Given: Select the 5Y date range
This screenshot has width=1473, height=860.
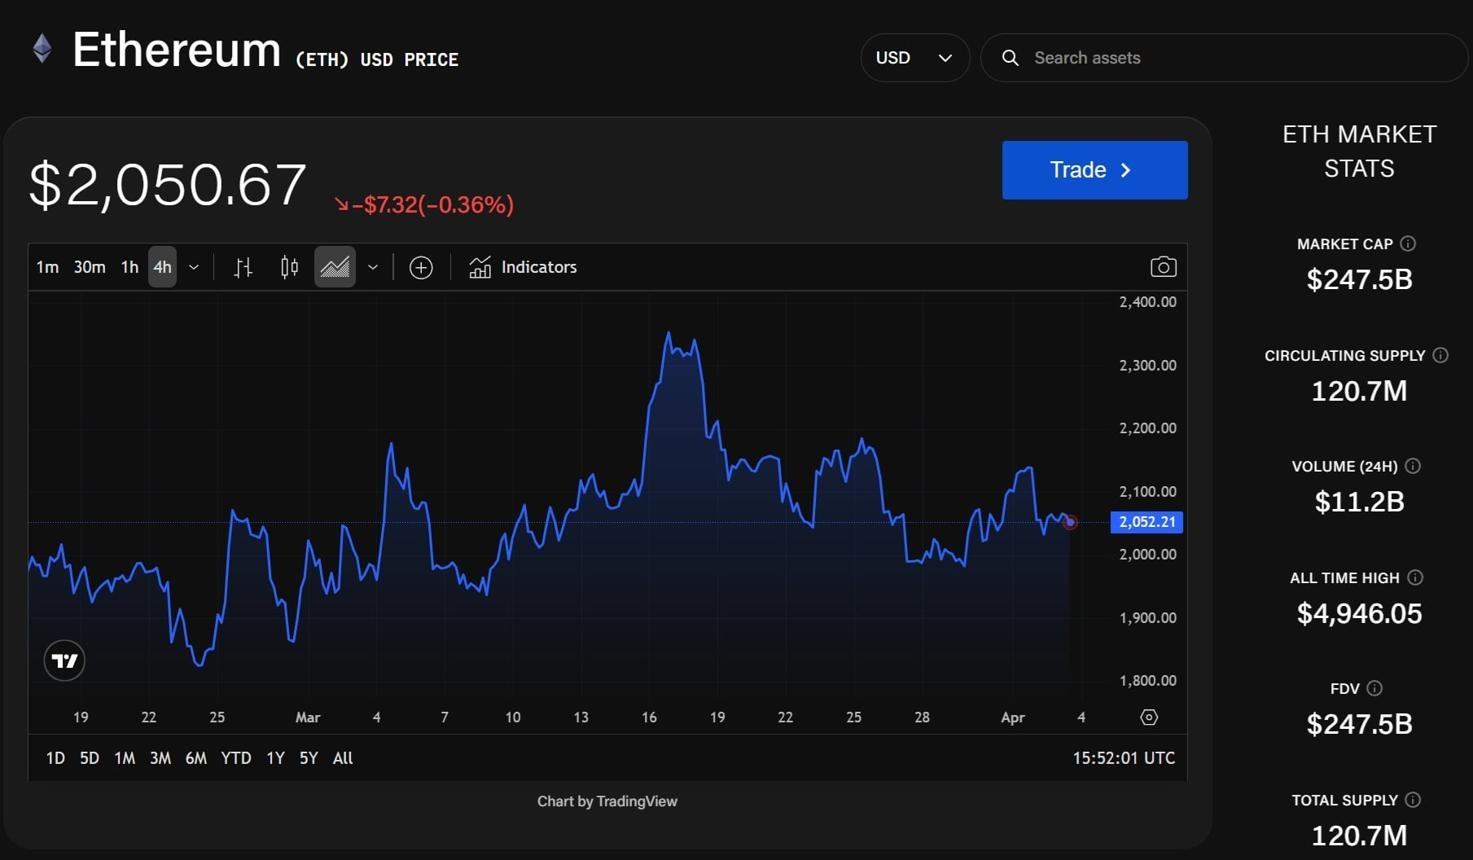Looking at the screenshot, I should pyautogui.click(x=308, y=758).
